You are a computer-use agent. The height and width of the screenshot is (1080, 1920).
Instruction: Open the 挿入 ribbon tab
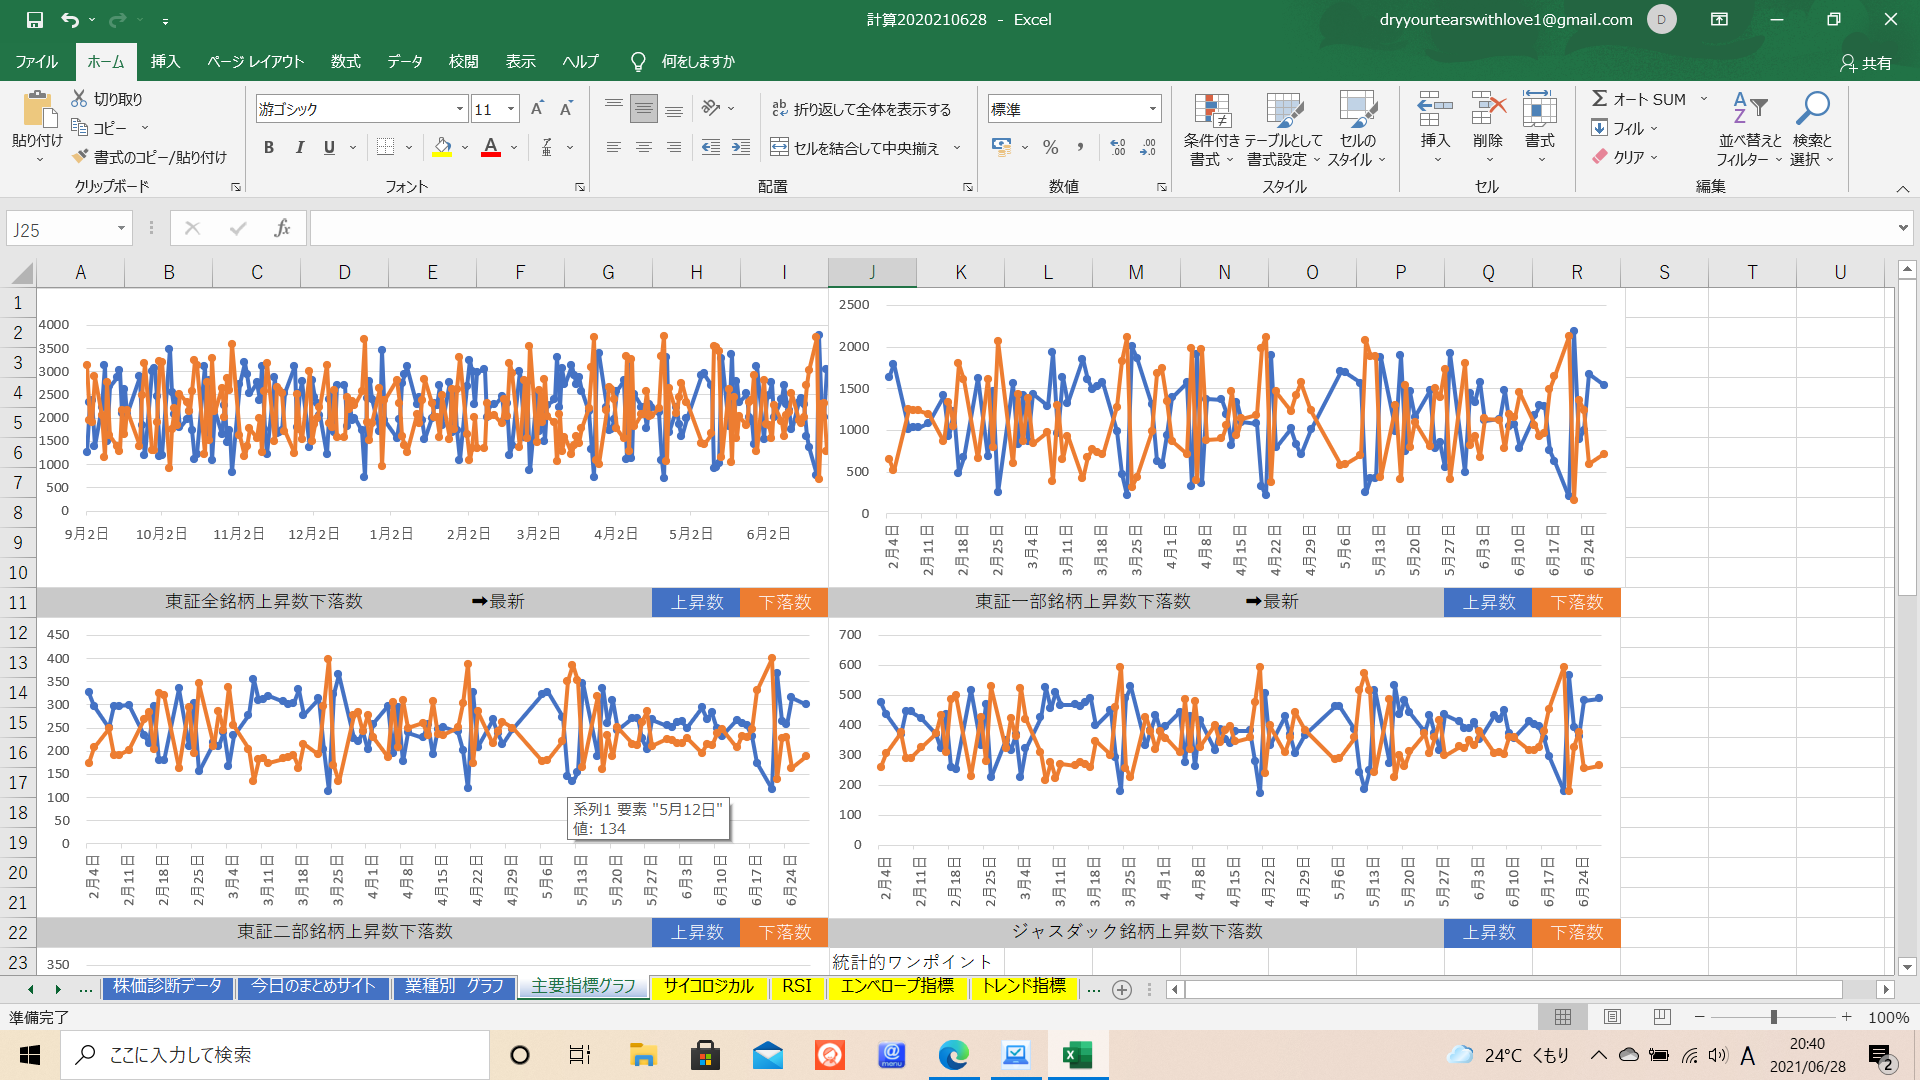tap(165, 61)
